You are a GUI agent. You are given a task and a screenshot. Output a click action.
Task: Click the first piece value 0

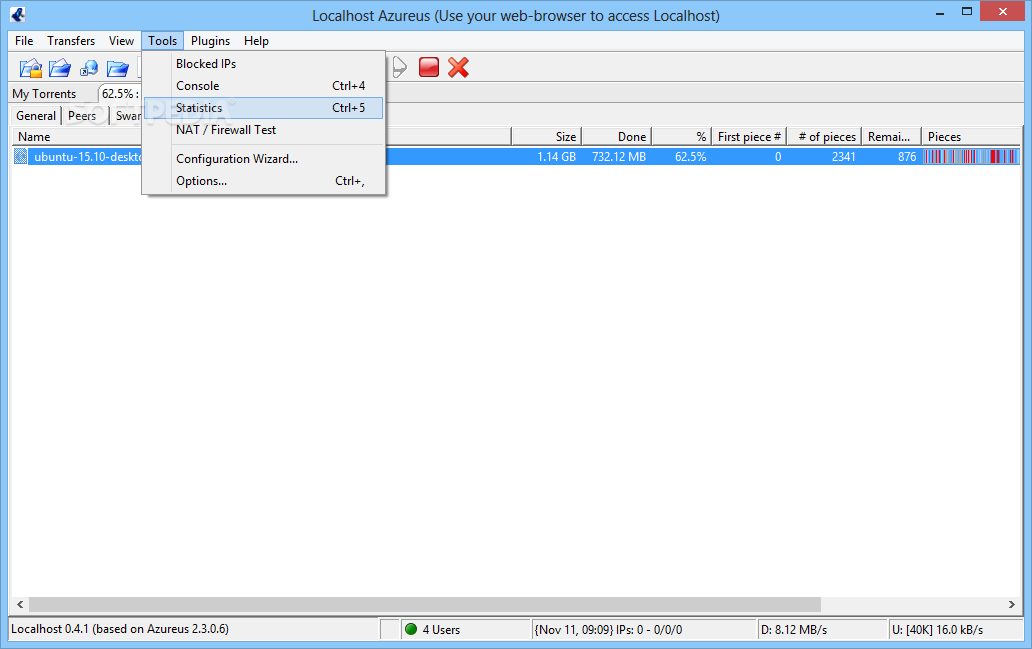coord(778,157)
